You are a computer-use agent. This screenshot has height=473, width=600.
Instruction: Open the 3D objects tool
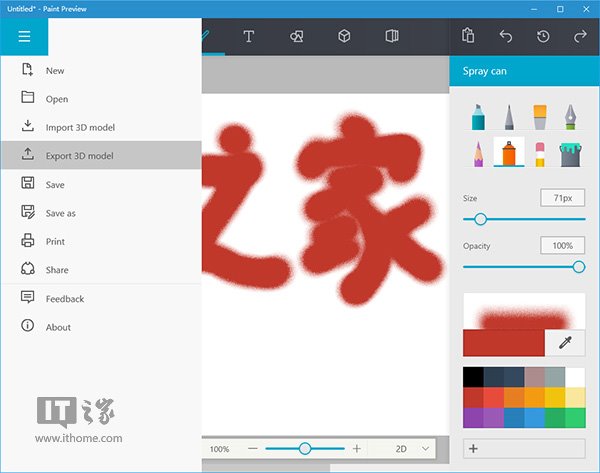tap(344, 37)
